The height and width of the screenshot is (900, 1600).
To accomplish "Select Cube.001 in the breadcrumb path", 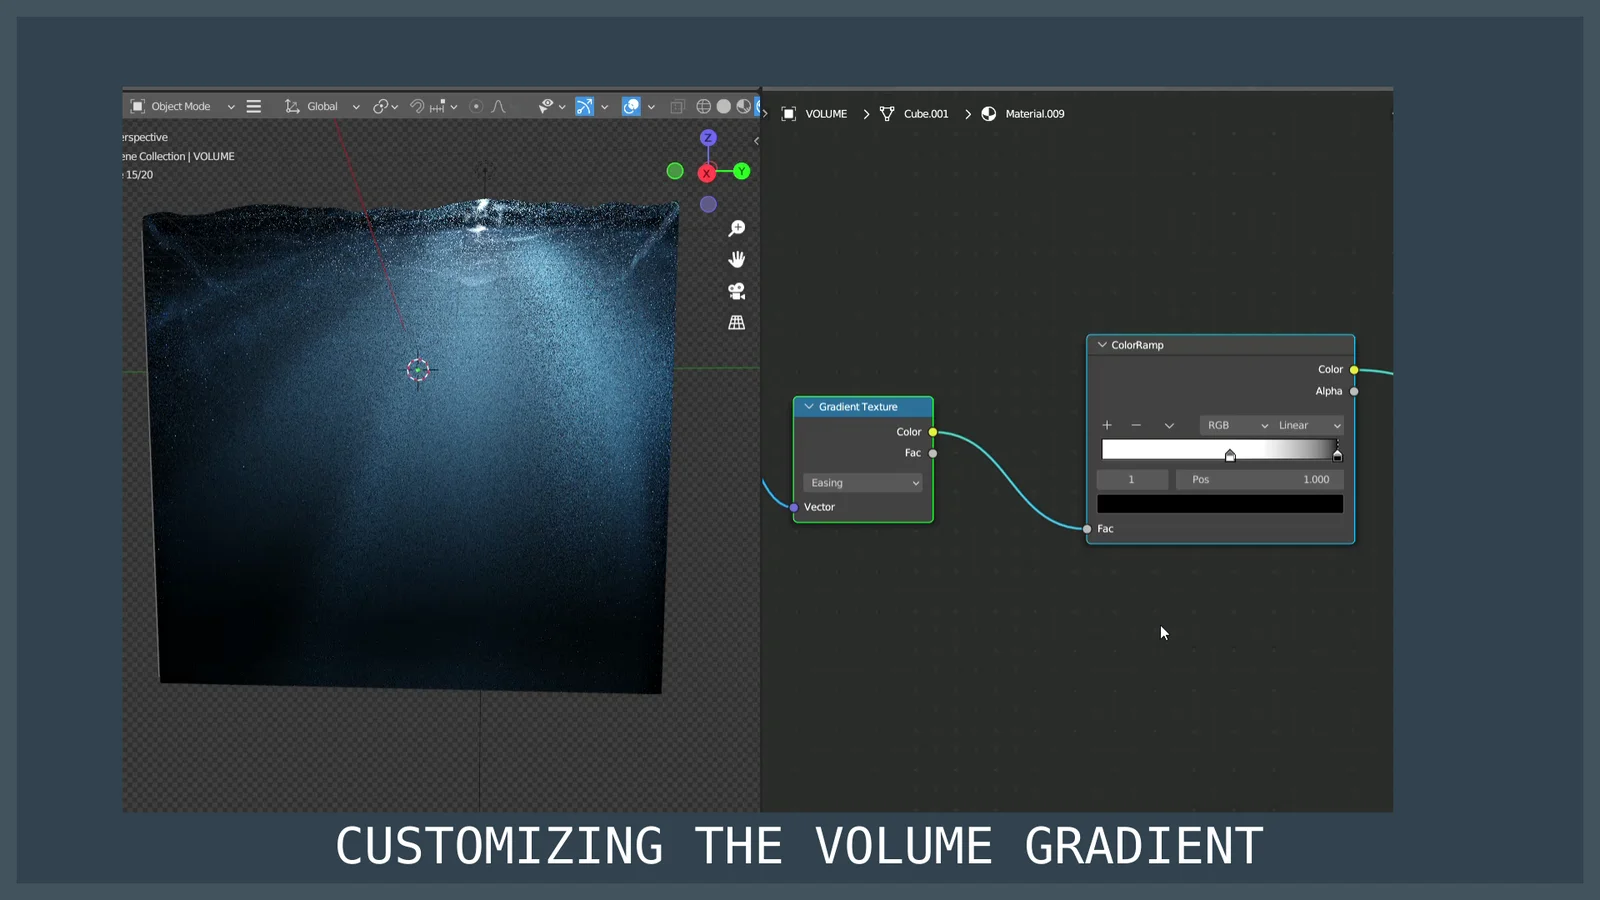I will (x=925, y=114).
